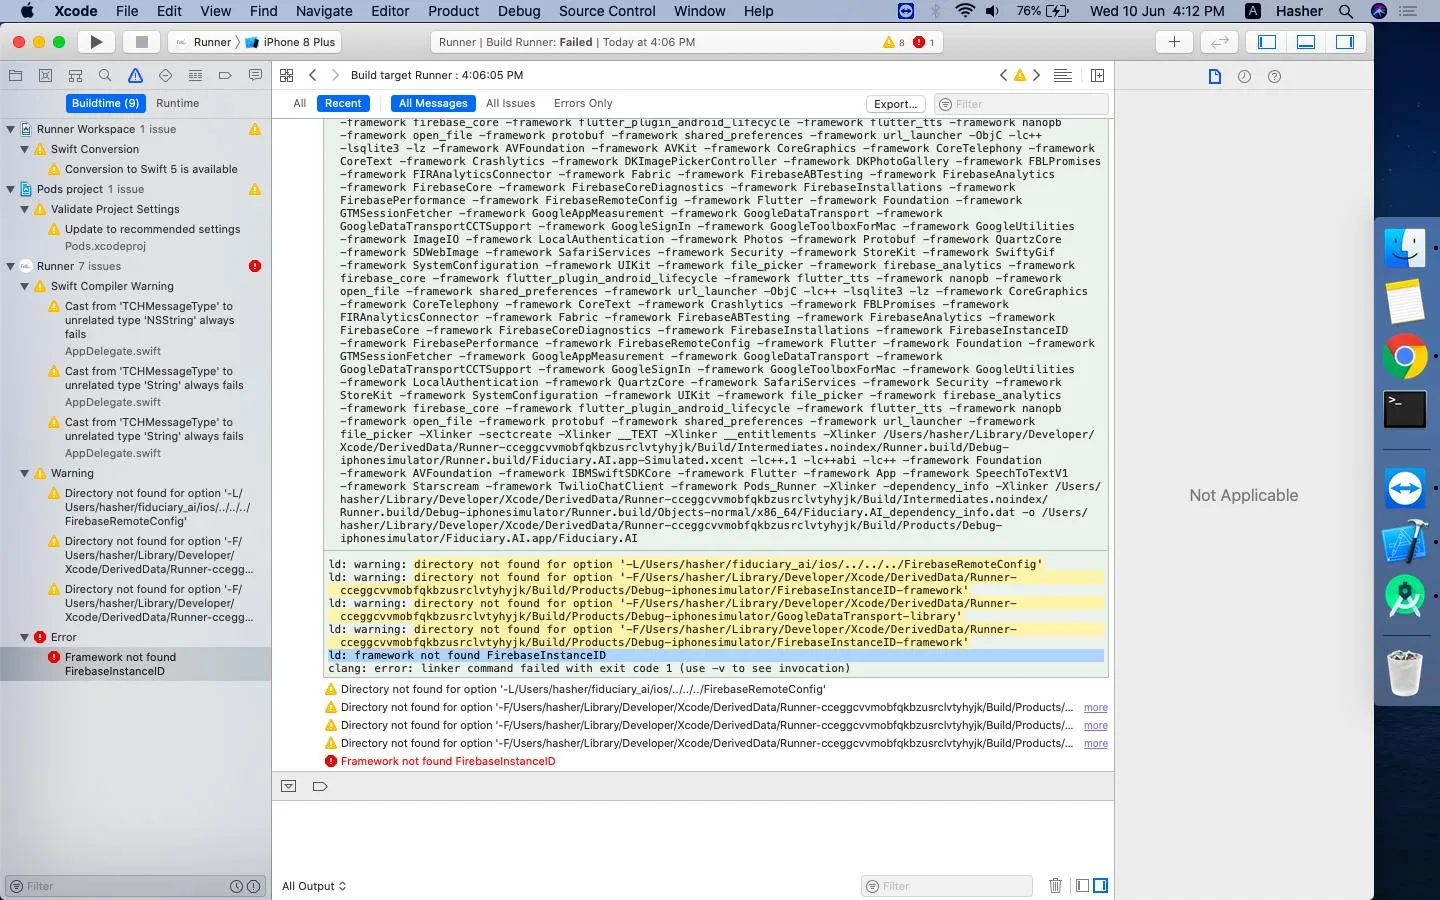Click the Export... button
This screenshot has height=900, width=1440.
click(895, 104)
